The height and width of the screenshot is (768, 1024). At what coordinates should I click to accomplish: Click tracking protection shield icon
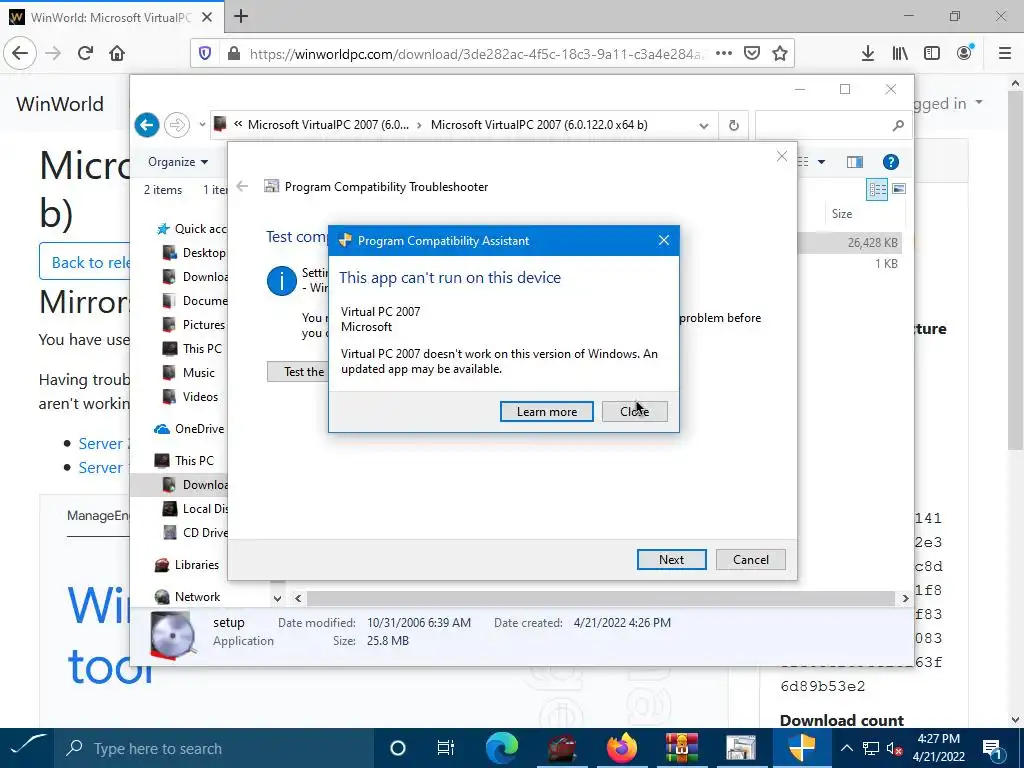(x=205, y=54)
